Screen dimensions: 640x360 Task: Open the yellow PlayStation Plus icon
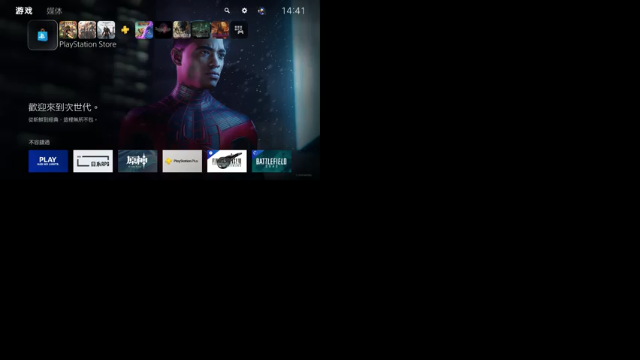tap(125, 30)
